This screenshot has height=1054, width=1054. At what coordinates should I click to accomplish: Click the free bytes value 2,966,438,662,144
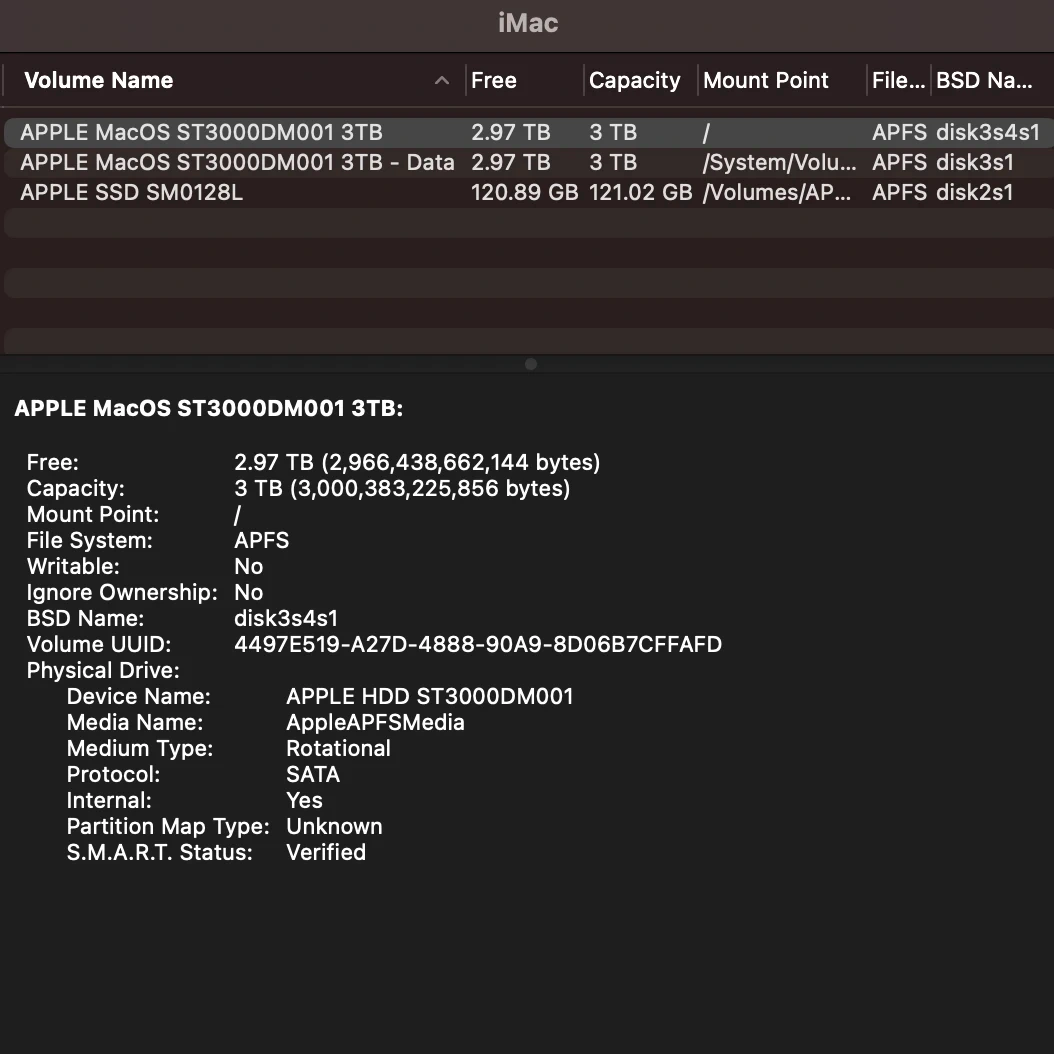pyautogui.click(x=460, y=462)
